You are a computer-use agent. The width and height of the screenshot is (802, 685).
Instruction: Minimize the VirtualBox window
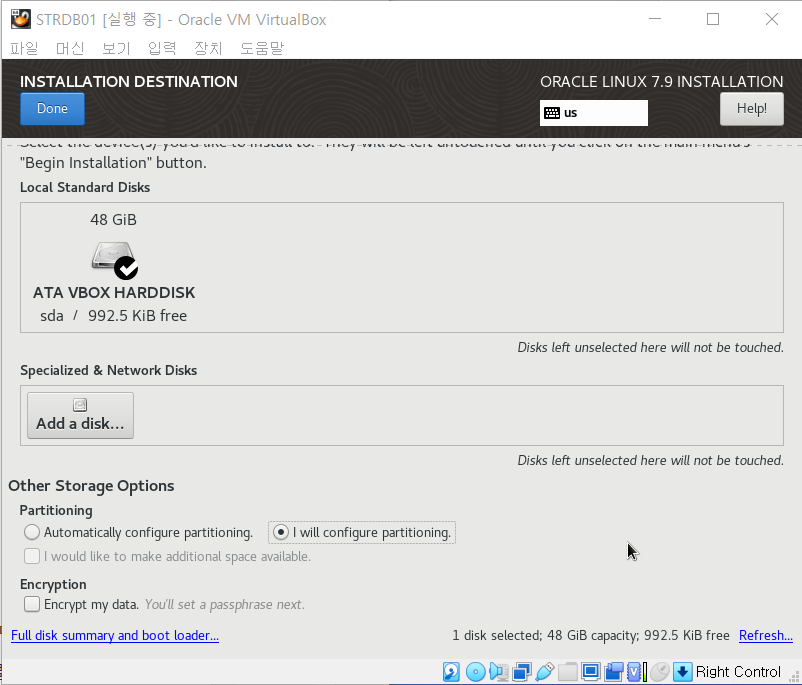coord(655,19)
